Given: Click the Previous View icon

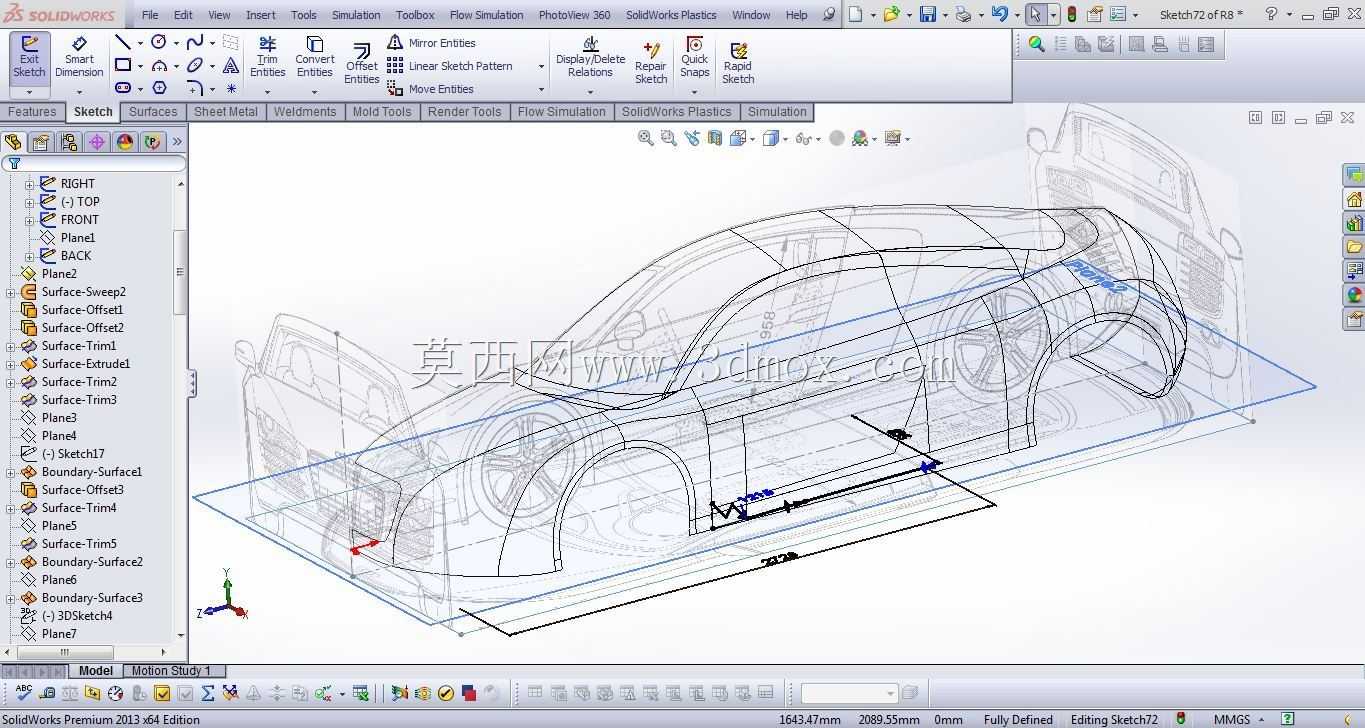Looking at the screenshot, I should point(692,139).
